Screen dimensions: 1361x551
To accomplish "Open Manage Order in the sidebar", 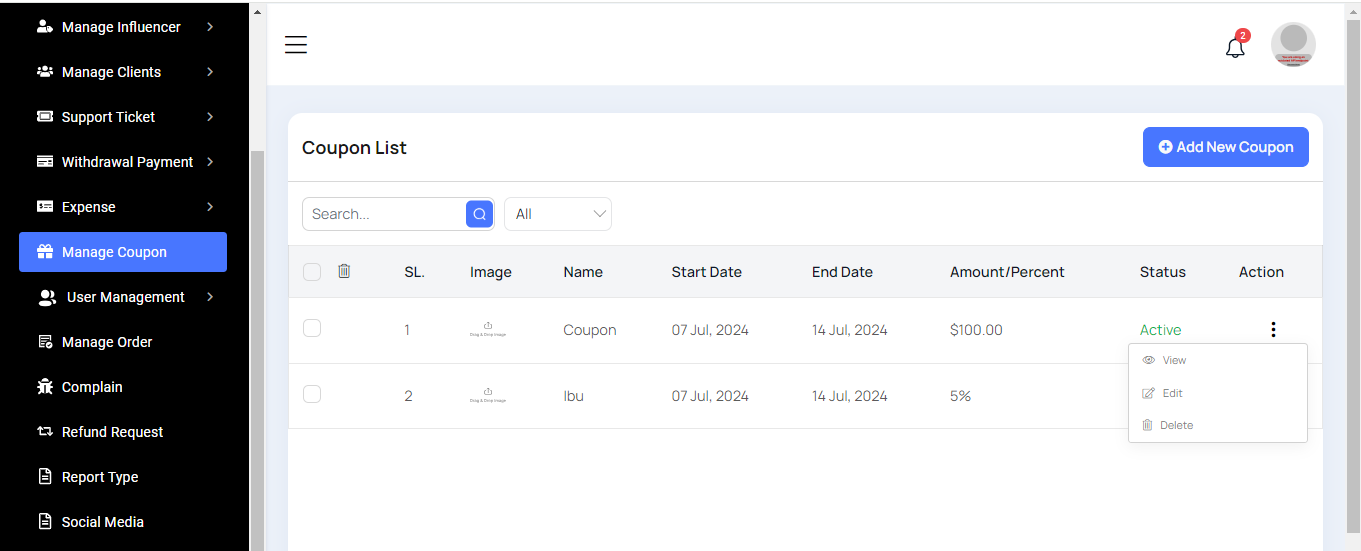I will pyautogui.click(x=107, y=342).
